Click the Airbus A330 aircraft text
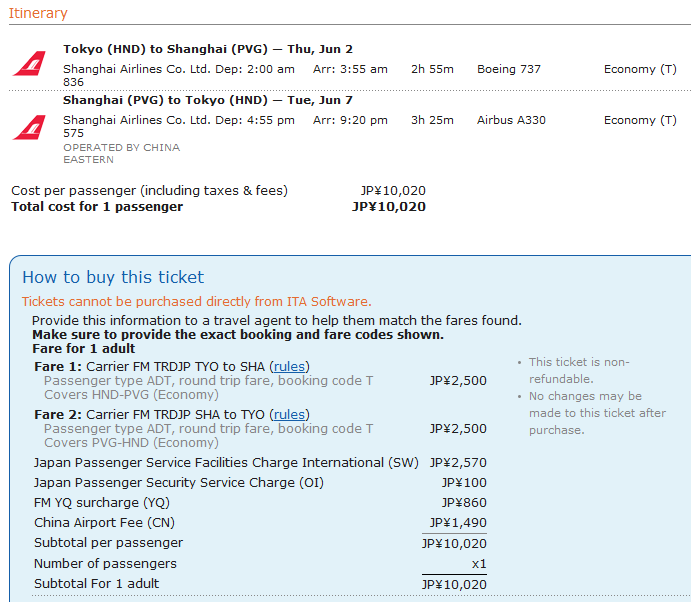 [x=511, y=120]
